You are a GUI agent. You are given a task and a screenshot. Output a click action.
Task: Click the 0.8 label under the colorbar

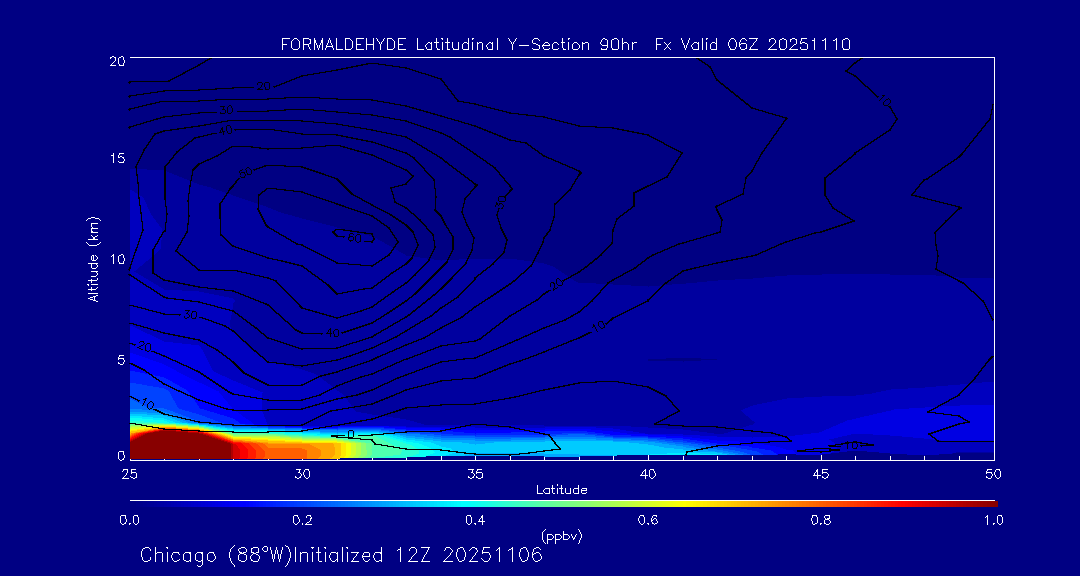821,520
